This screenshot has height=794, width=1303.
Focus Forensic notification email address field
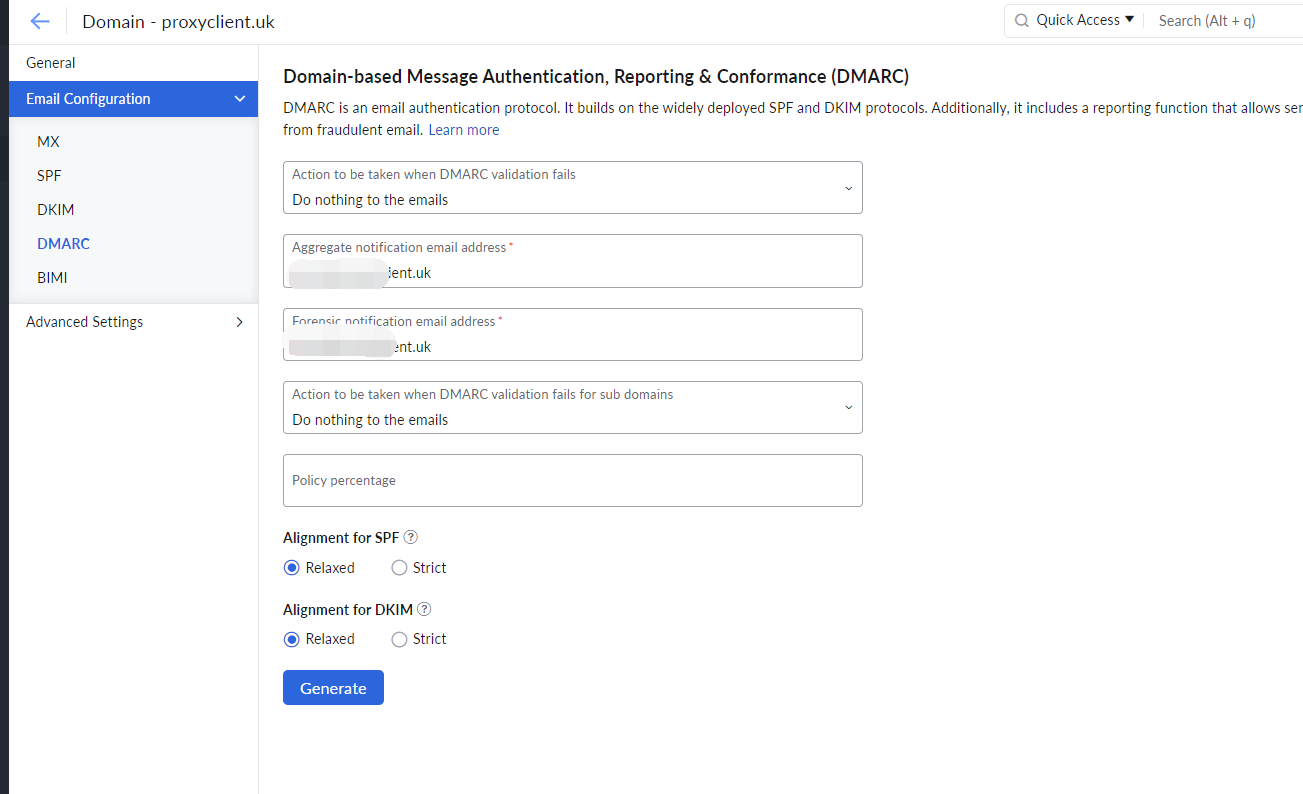572,334
